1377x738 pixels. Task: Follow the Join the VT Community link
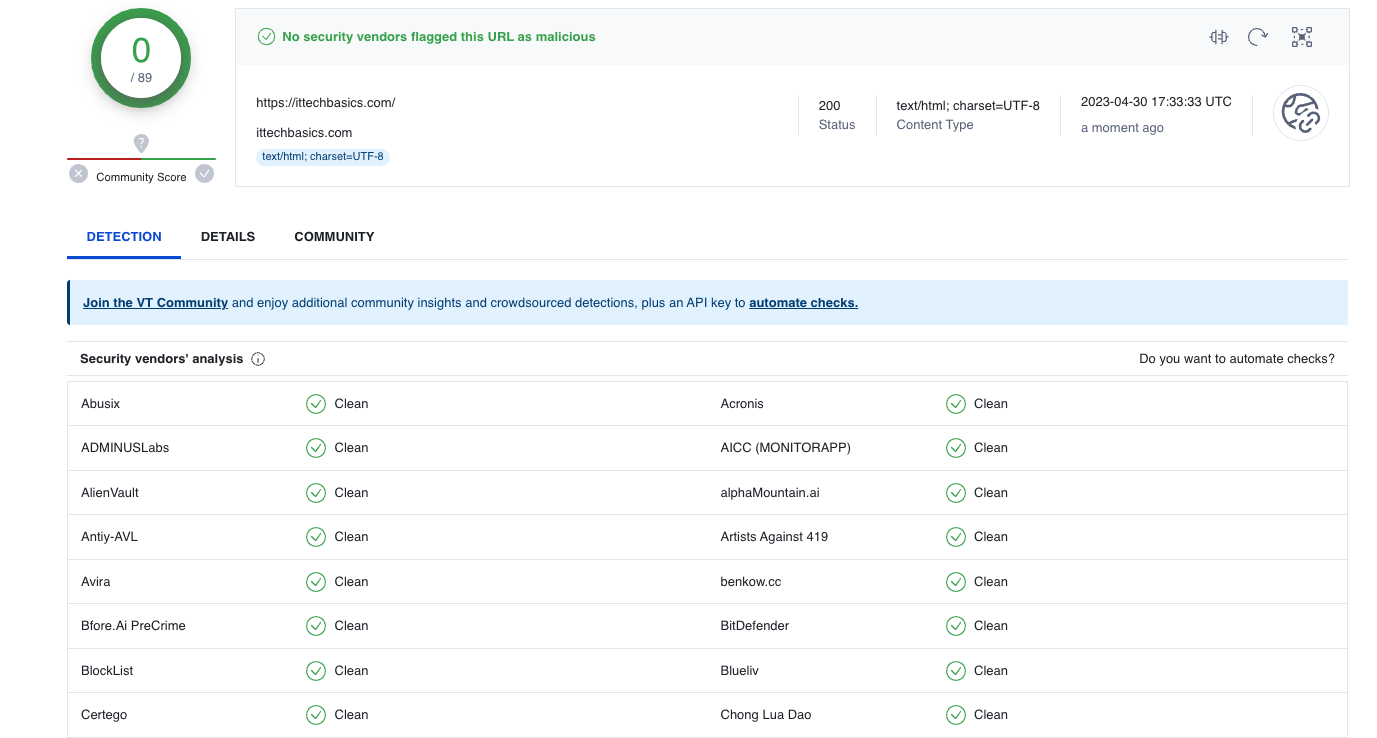point(155,303)
